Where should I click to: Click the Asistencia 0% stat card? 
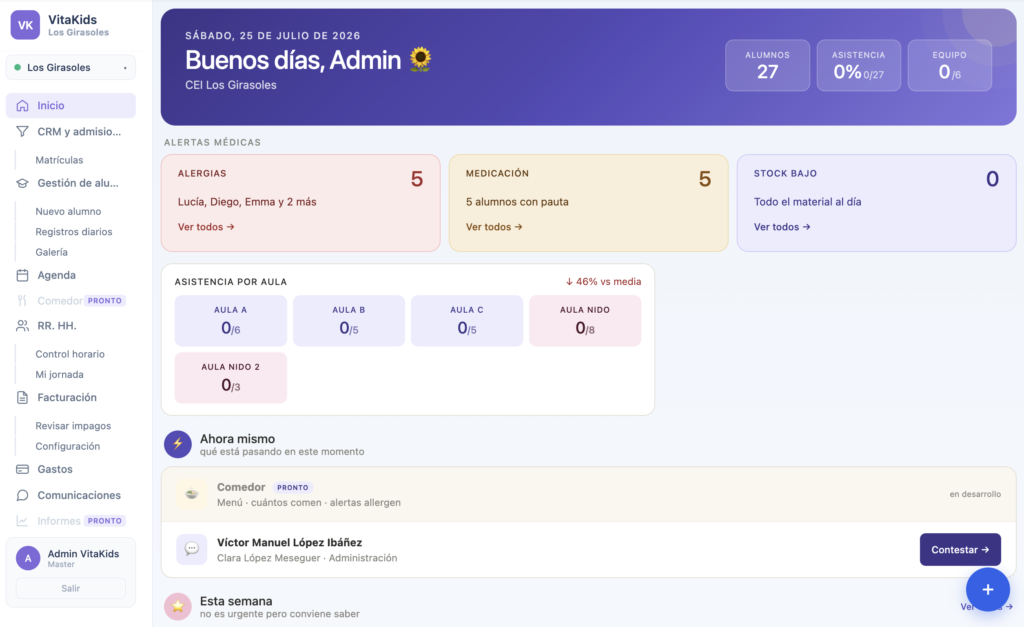click(859, 65)
